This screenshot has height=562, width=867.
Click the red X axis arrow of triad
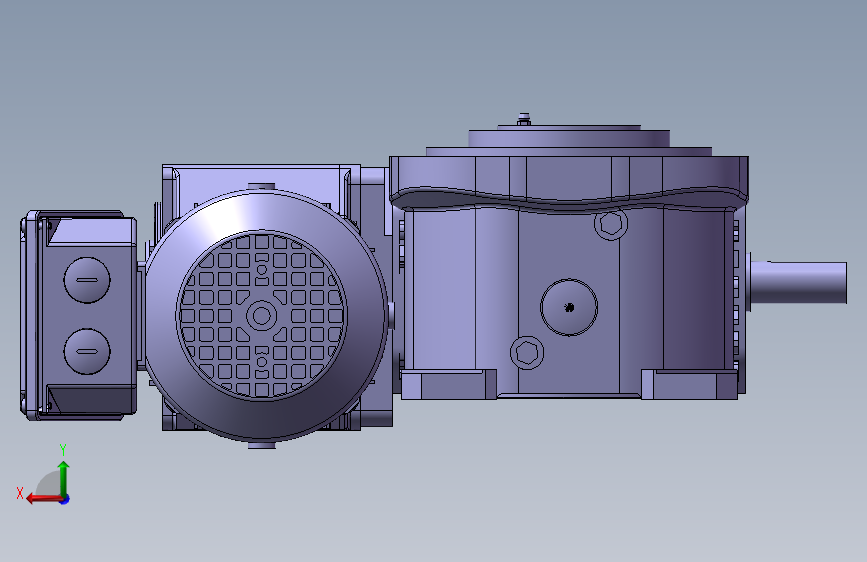pyautogui.click(x=44, y=499)
